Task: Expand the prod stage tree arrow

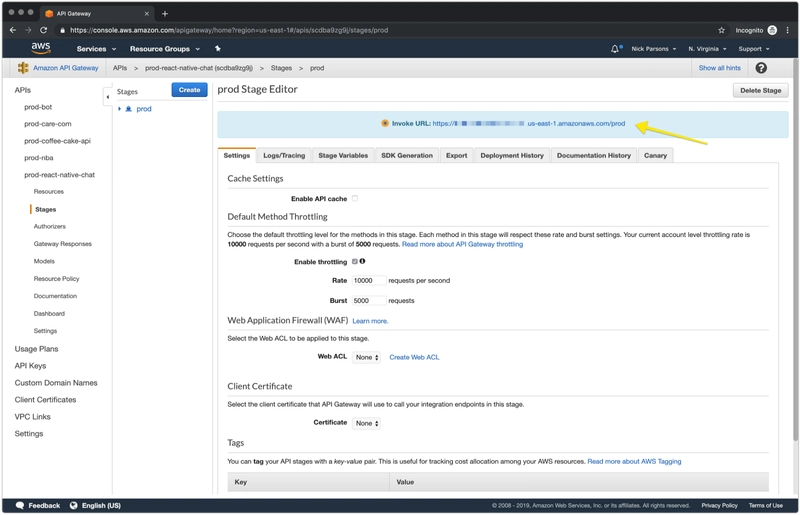Action: pyautogui.click(x=119, y=109)
